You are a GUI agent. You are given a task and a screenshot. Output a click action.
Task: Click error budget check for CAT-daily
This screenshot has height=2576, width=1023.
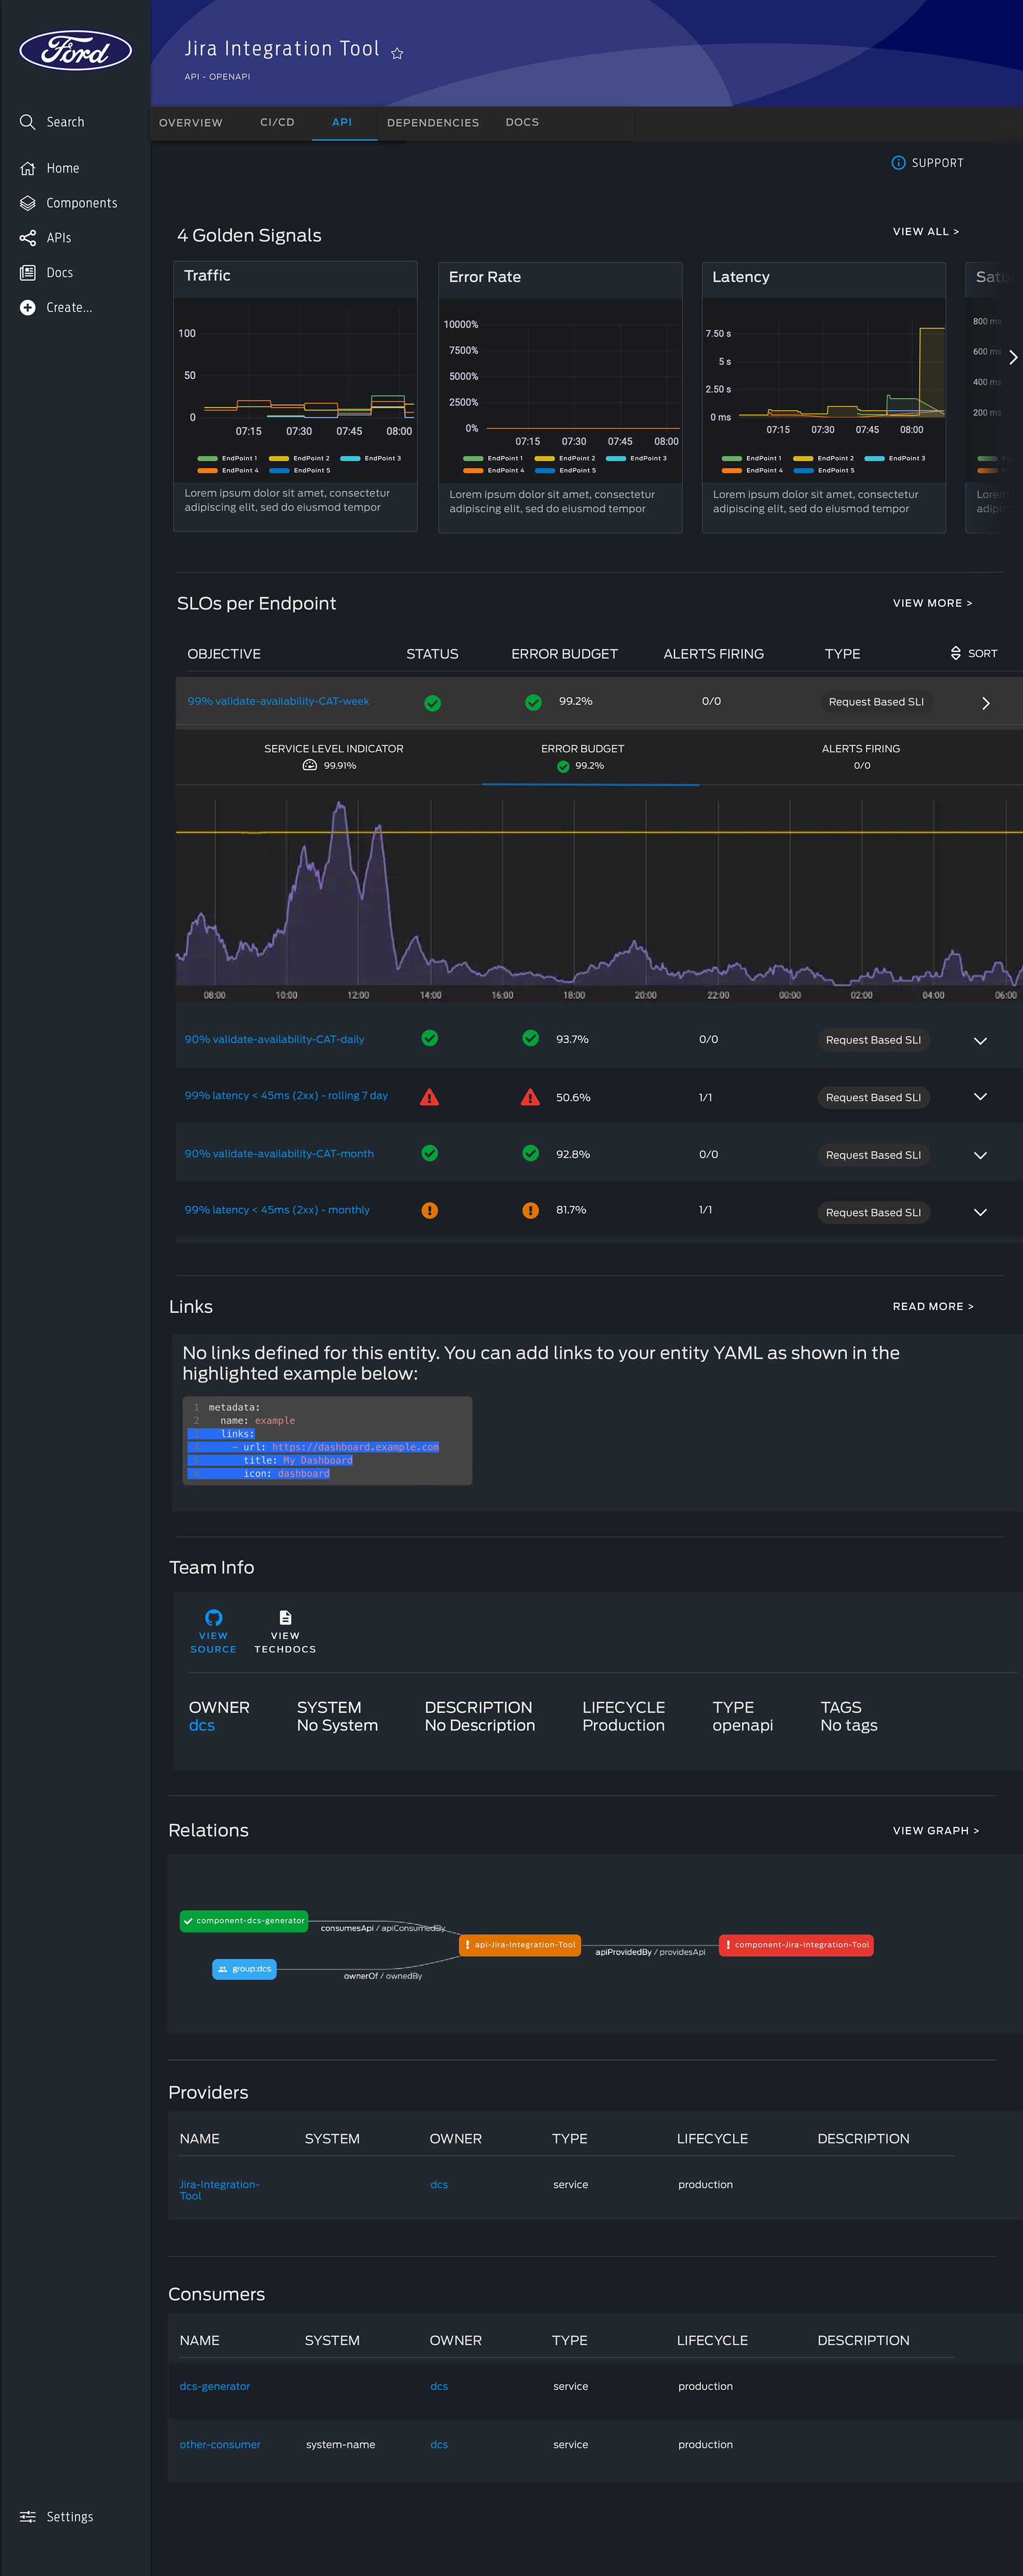[530, 1038]
